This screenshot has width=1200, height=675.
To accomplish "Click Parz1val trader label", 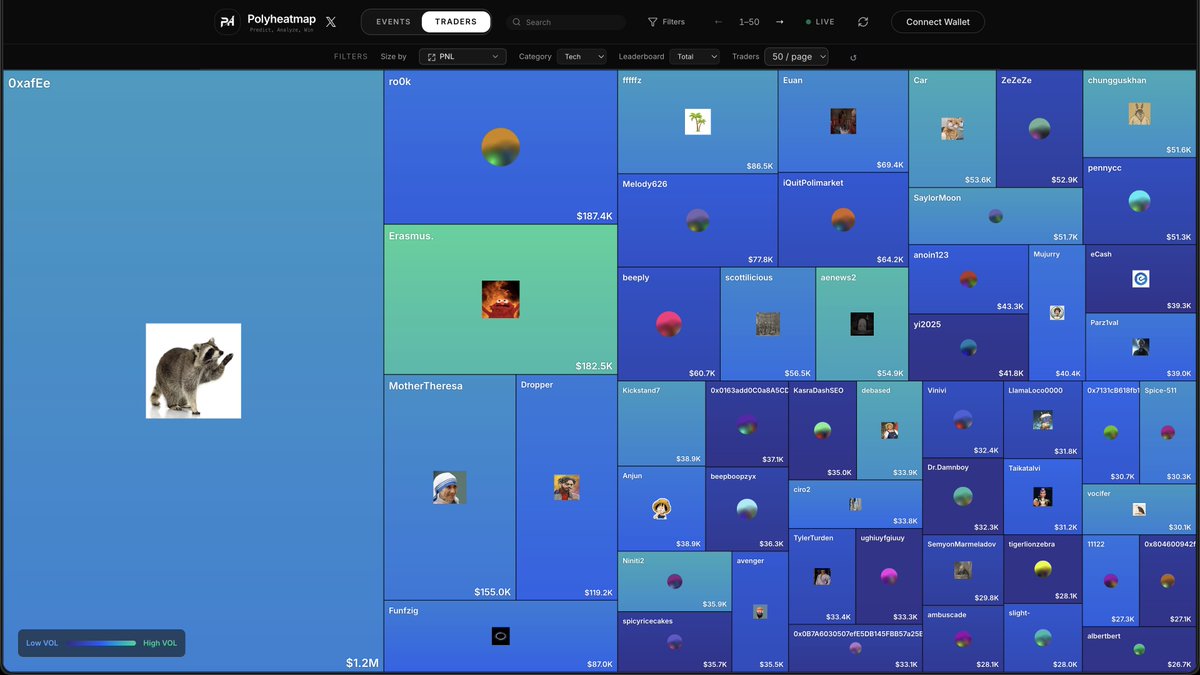I will pyautogui.click(x=1104, y=322).
